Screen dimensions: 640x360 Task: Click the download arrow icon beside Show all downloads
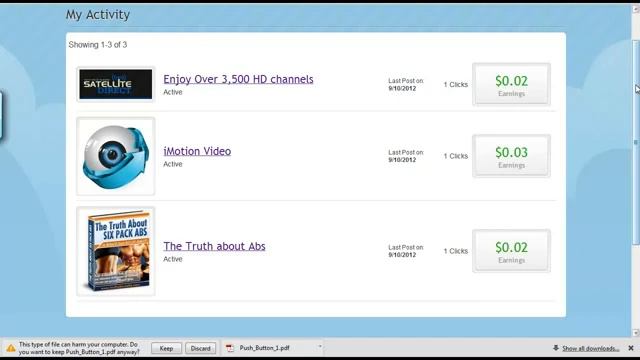point(556,348)
